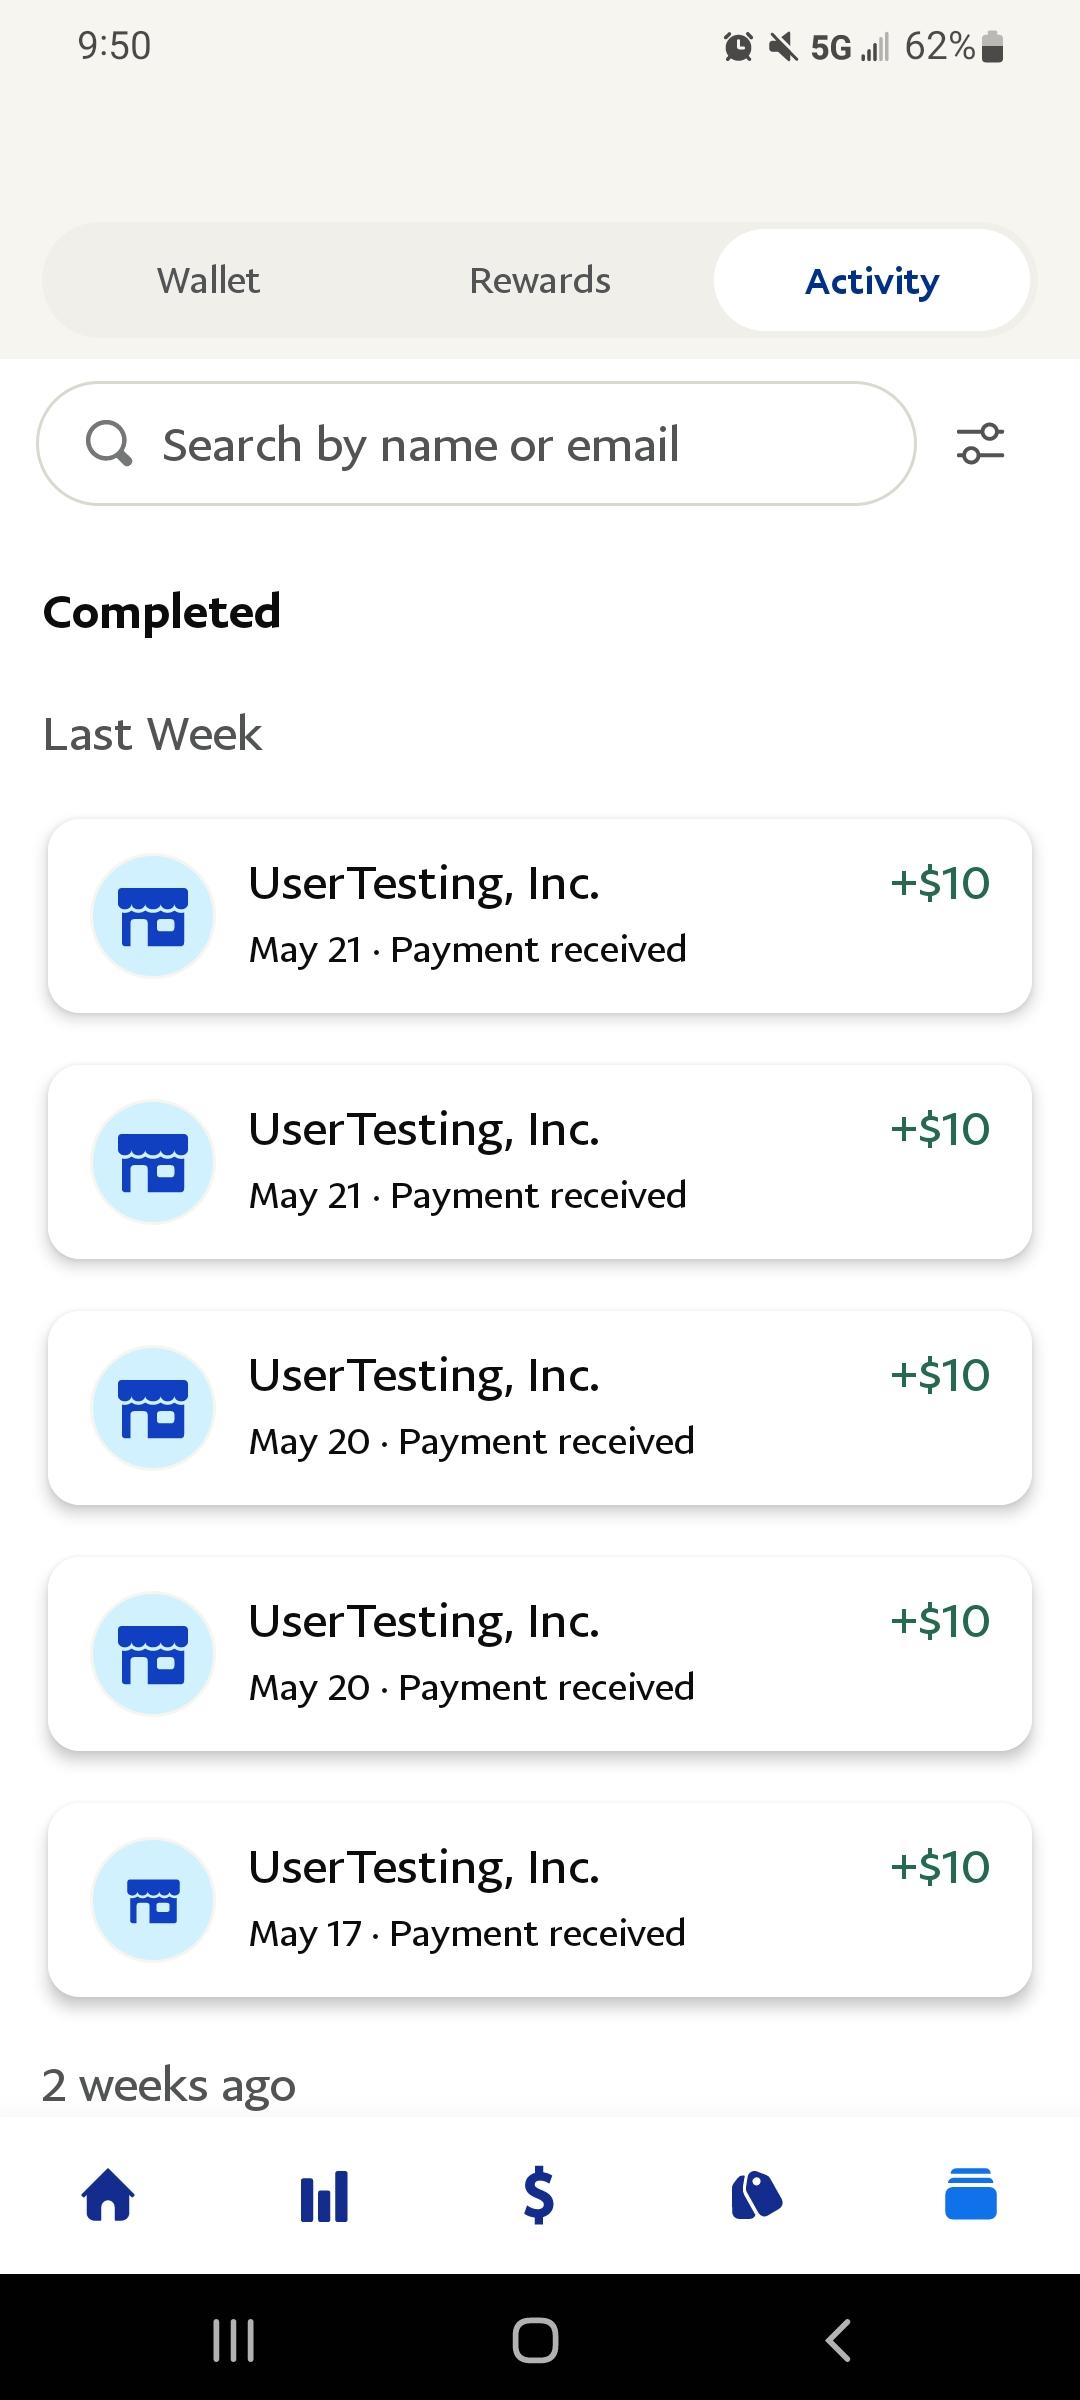Tap the May 17 merchant store icon

tap(153, 1900)
